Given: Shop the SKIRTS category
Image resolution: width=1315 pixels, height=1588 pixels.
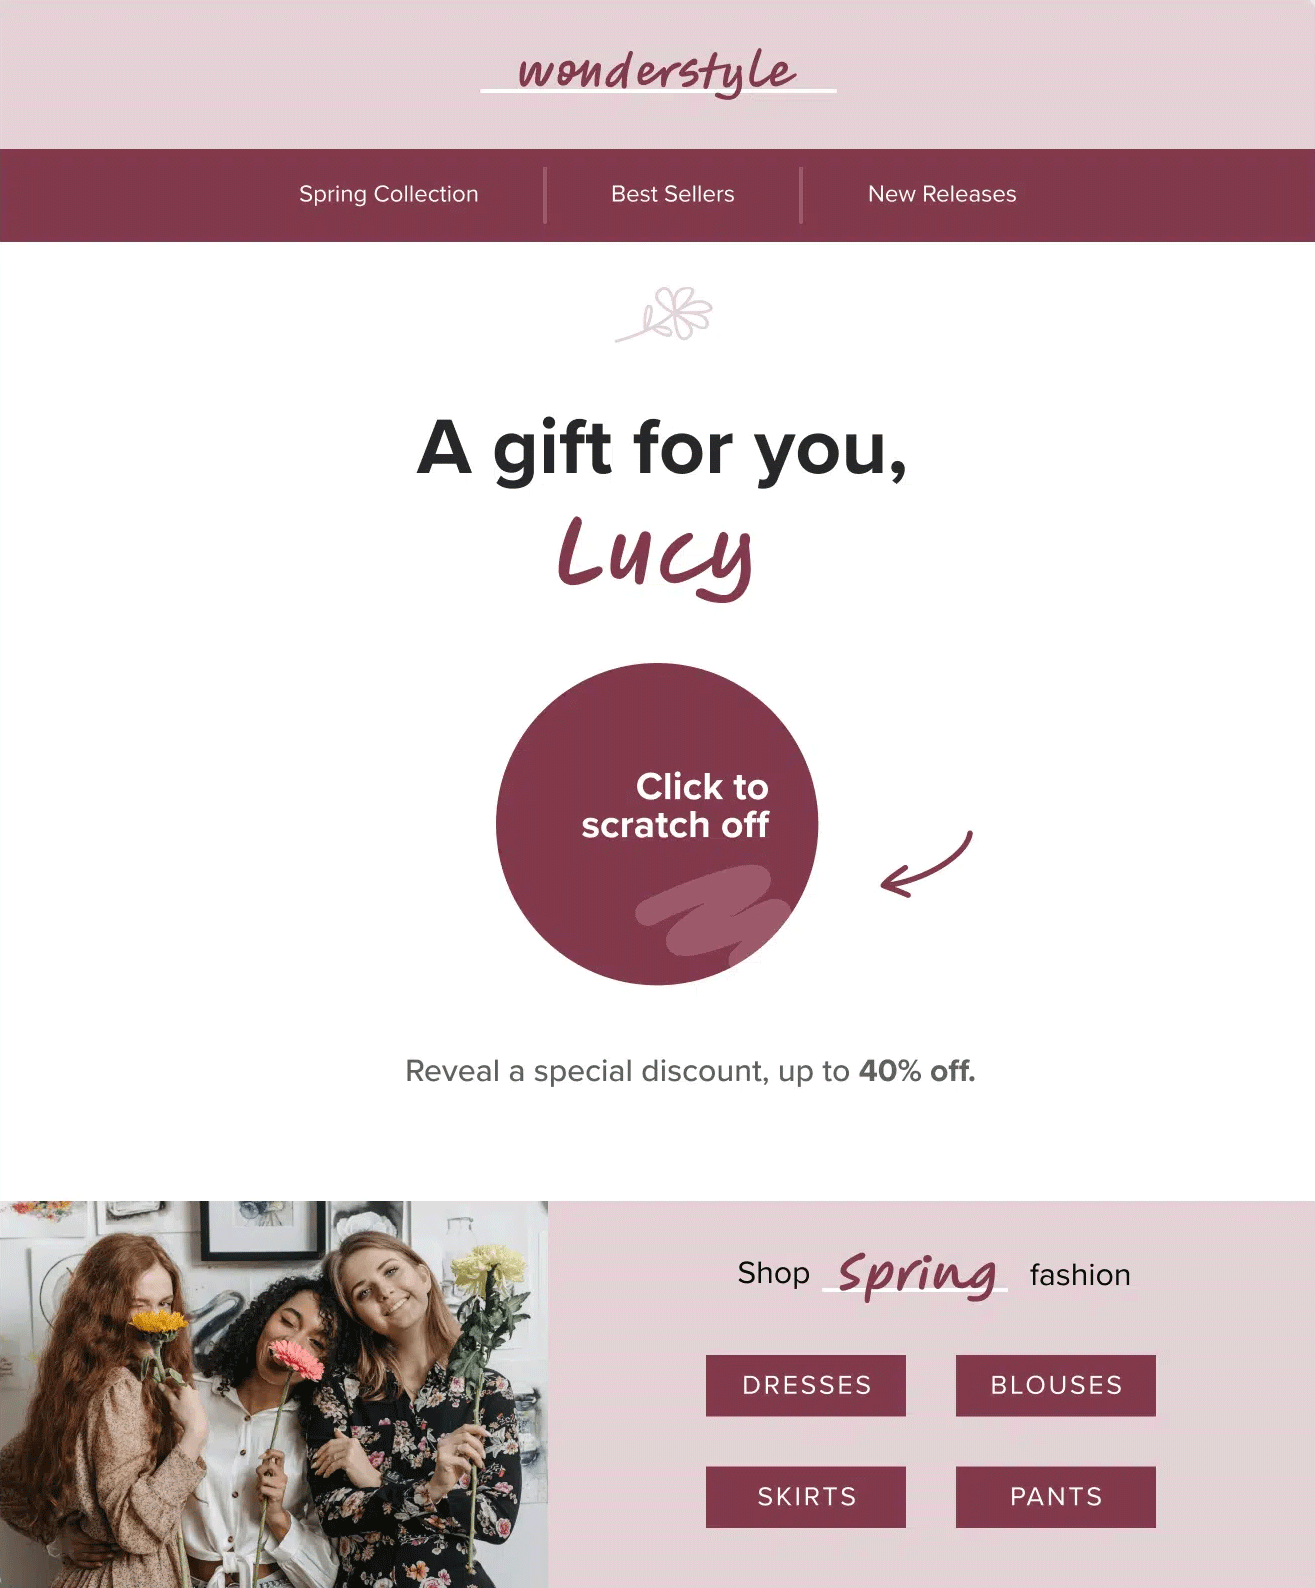Looking at the screenshot, I should coord(806,1497).
